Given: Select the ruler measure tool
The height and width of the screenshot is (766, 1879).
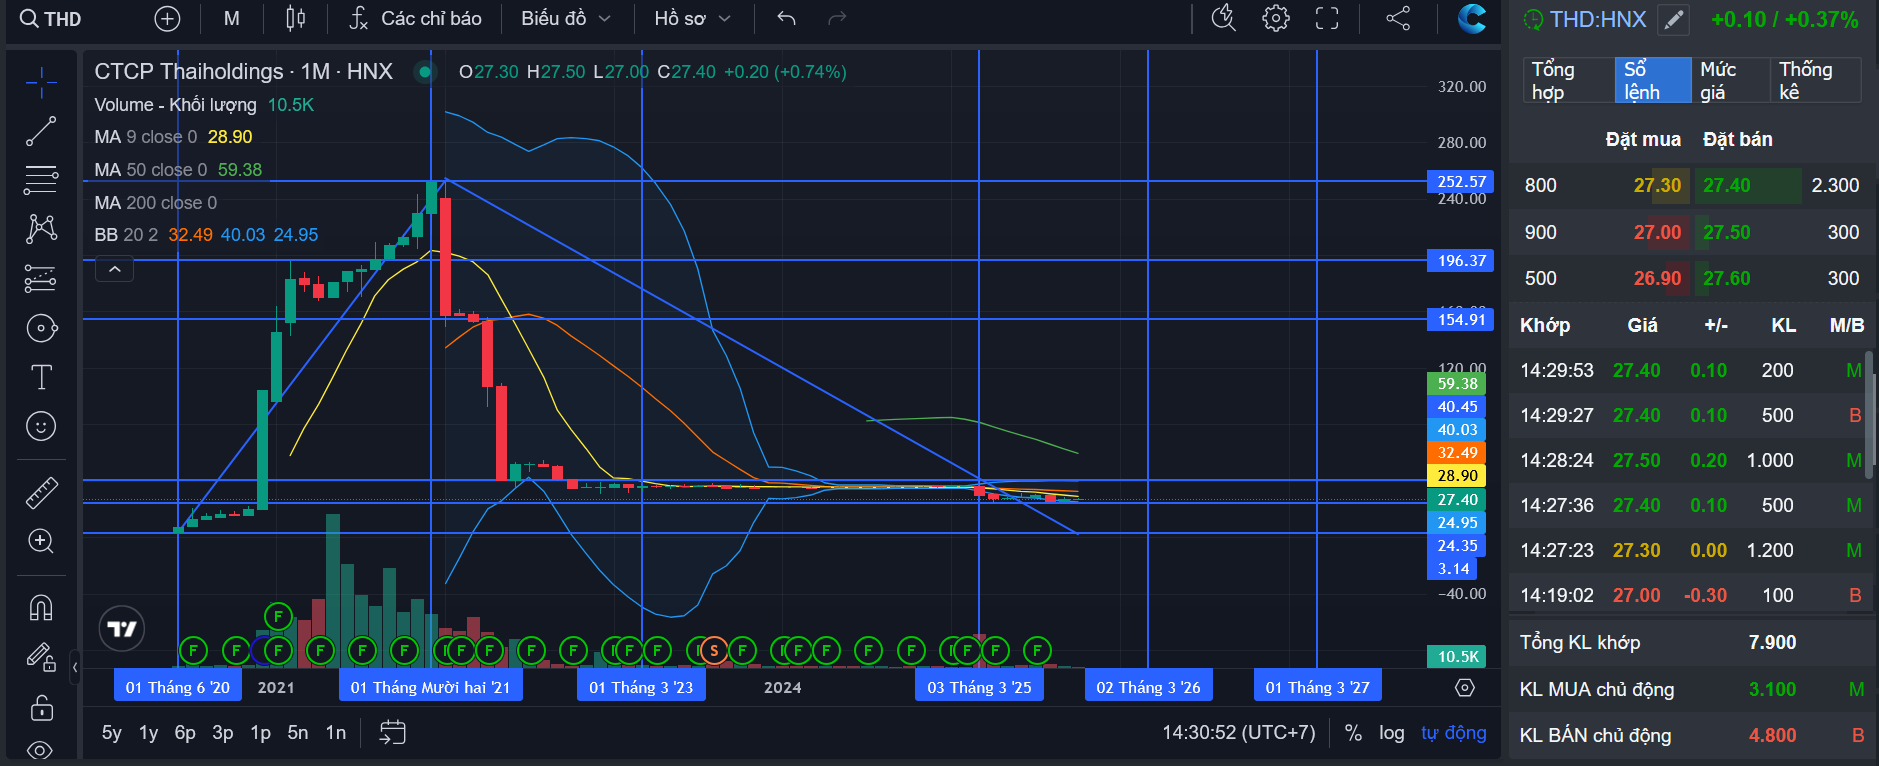Looking at the screenshot, I should 41,492.
